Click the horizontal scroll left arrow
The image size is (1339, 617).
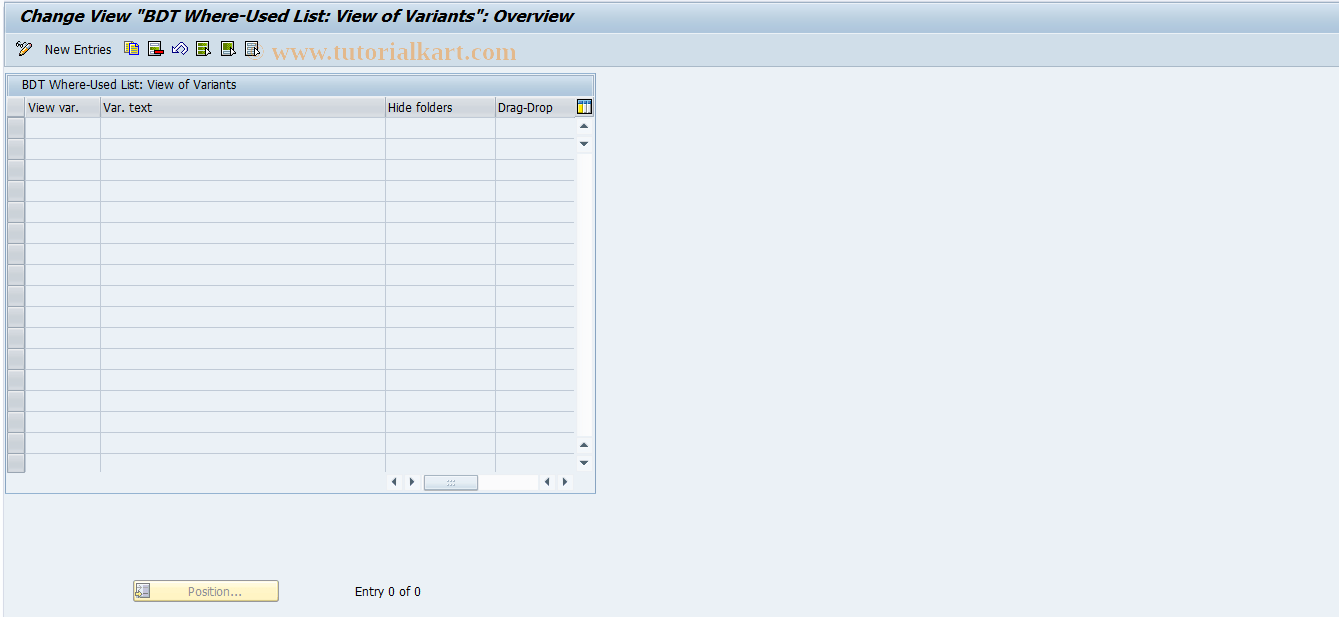click(394, 481)
